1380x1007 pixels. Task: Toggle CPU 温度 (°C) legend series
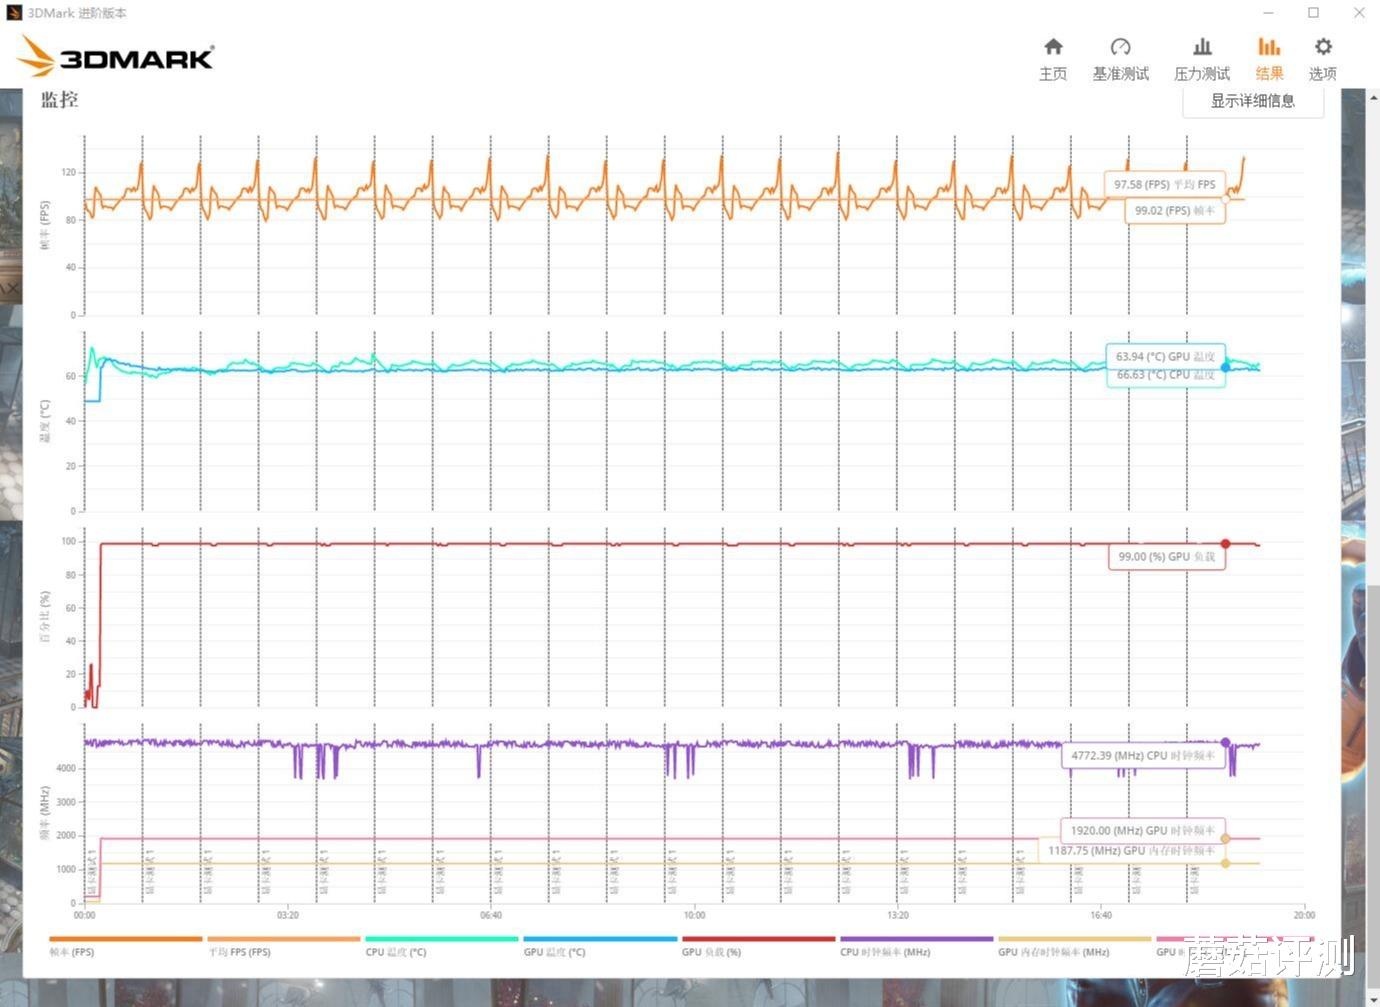441,946
